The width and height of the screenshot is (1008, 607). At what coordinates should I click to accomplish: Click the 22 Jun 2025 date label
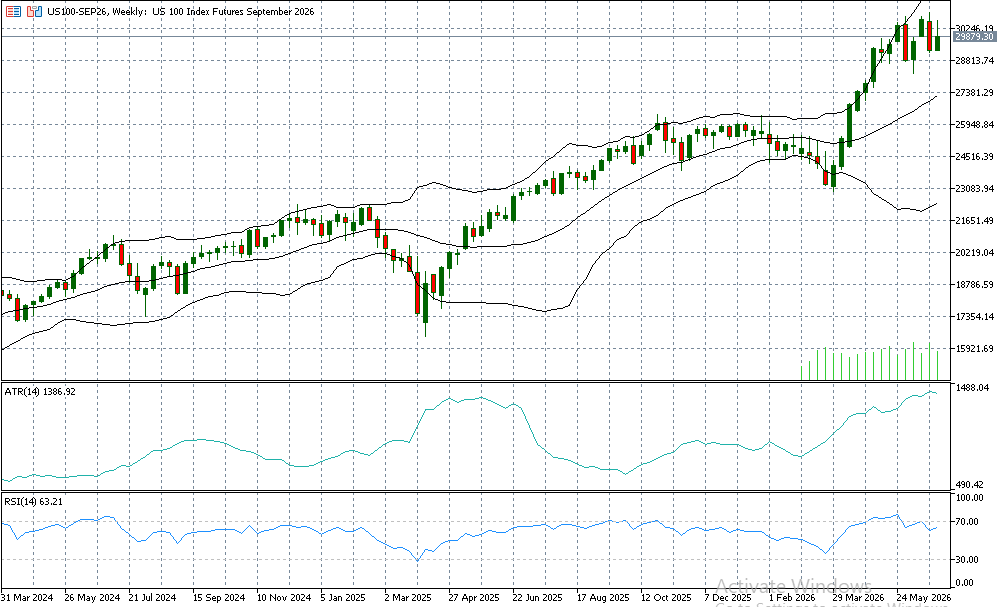pos(537,597)
